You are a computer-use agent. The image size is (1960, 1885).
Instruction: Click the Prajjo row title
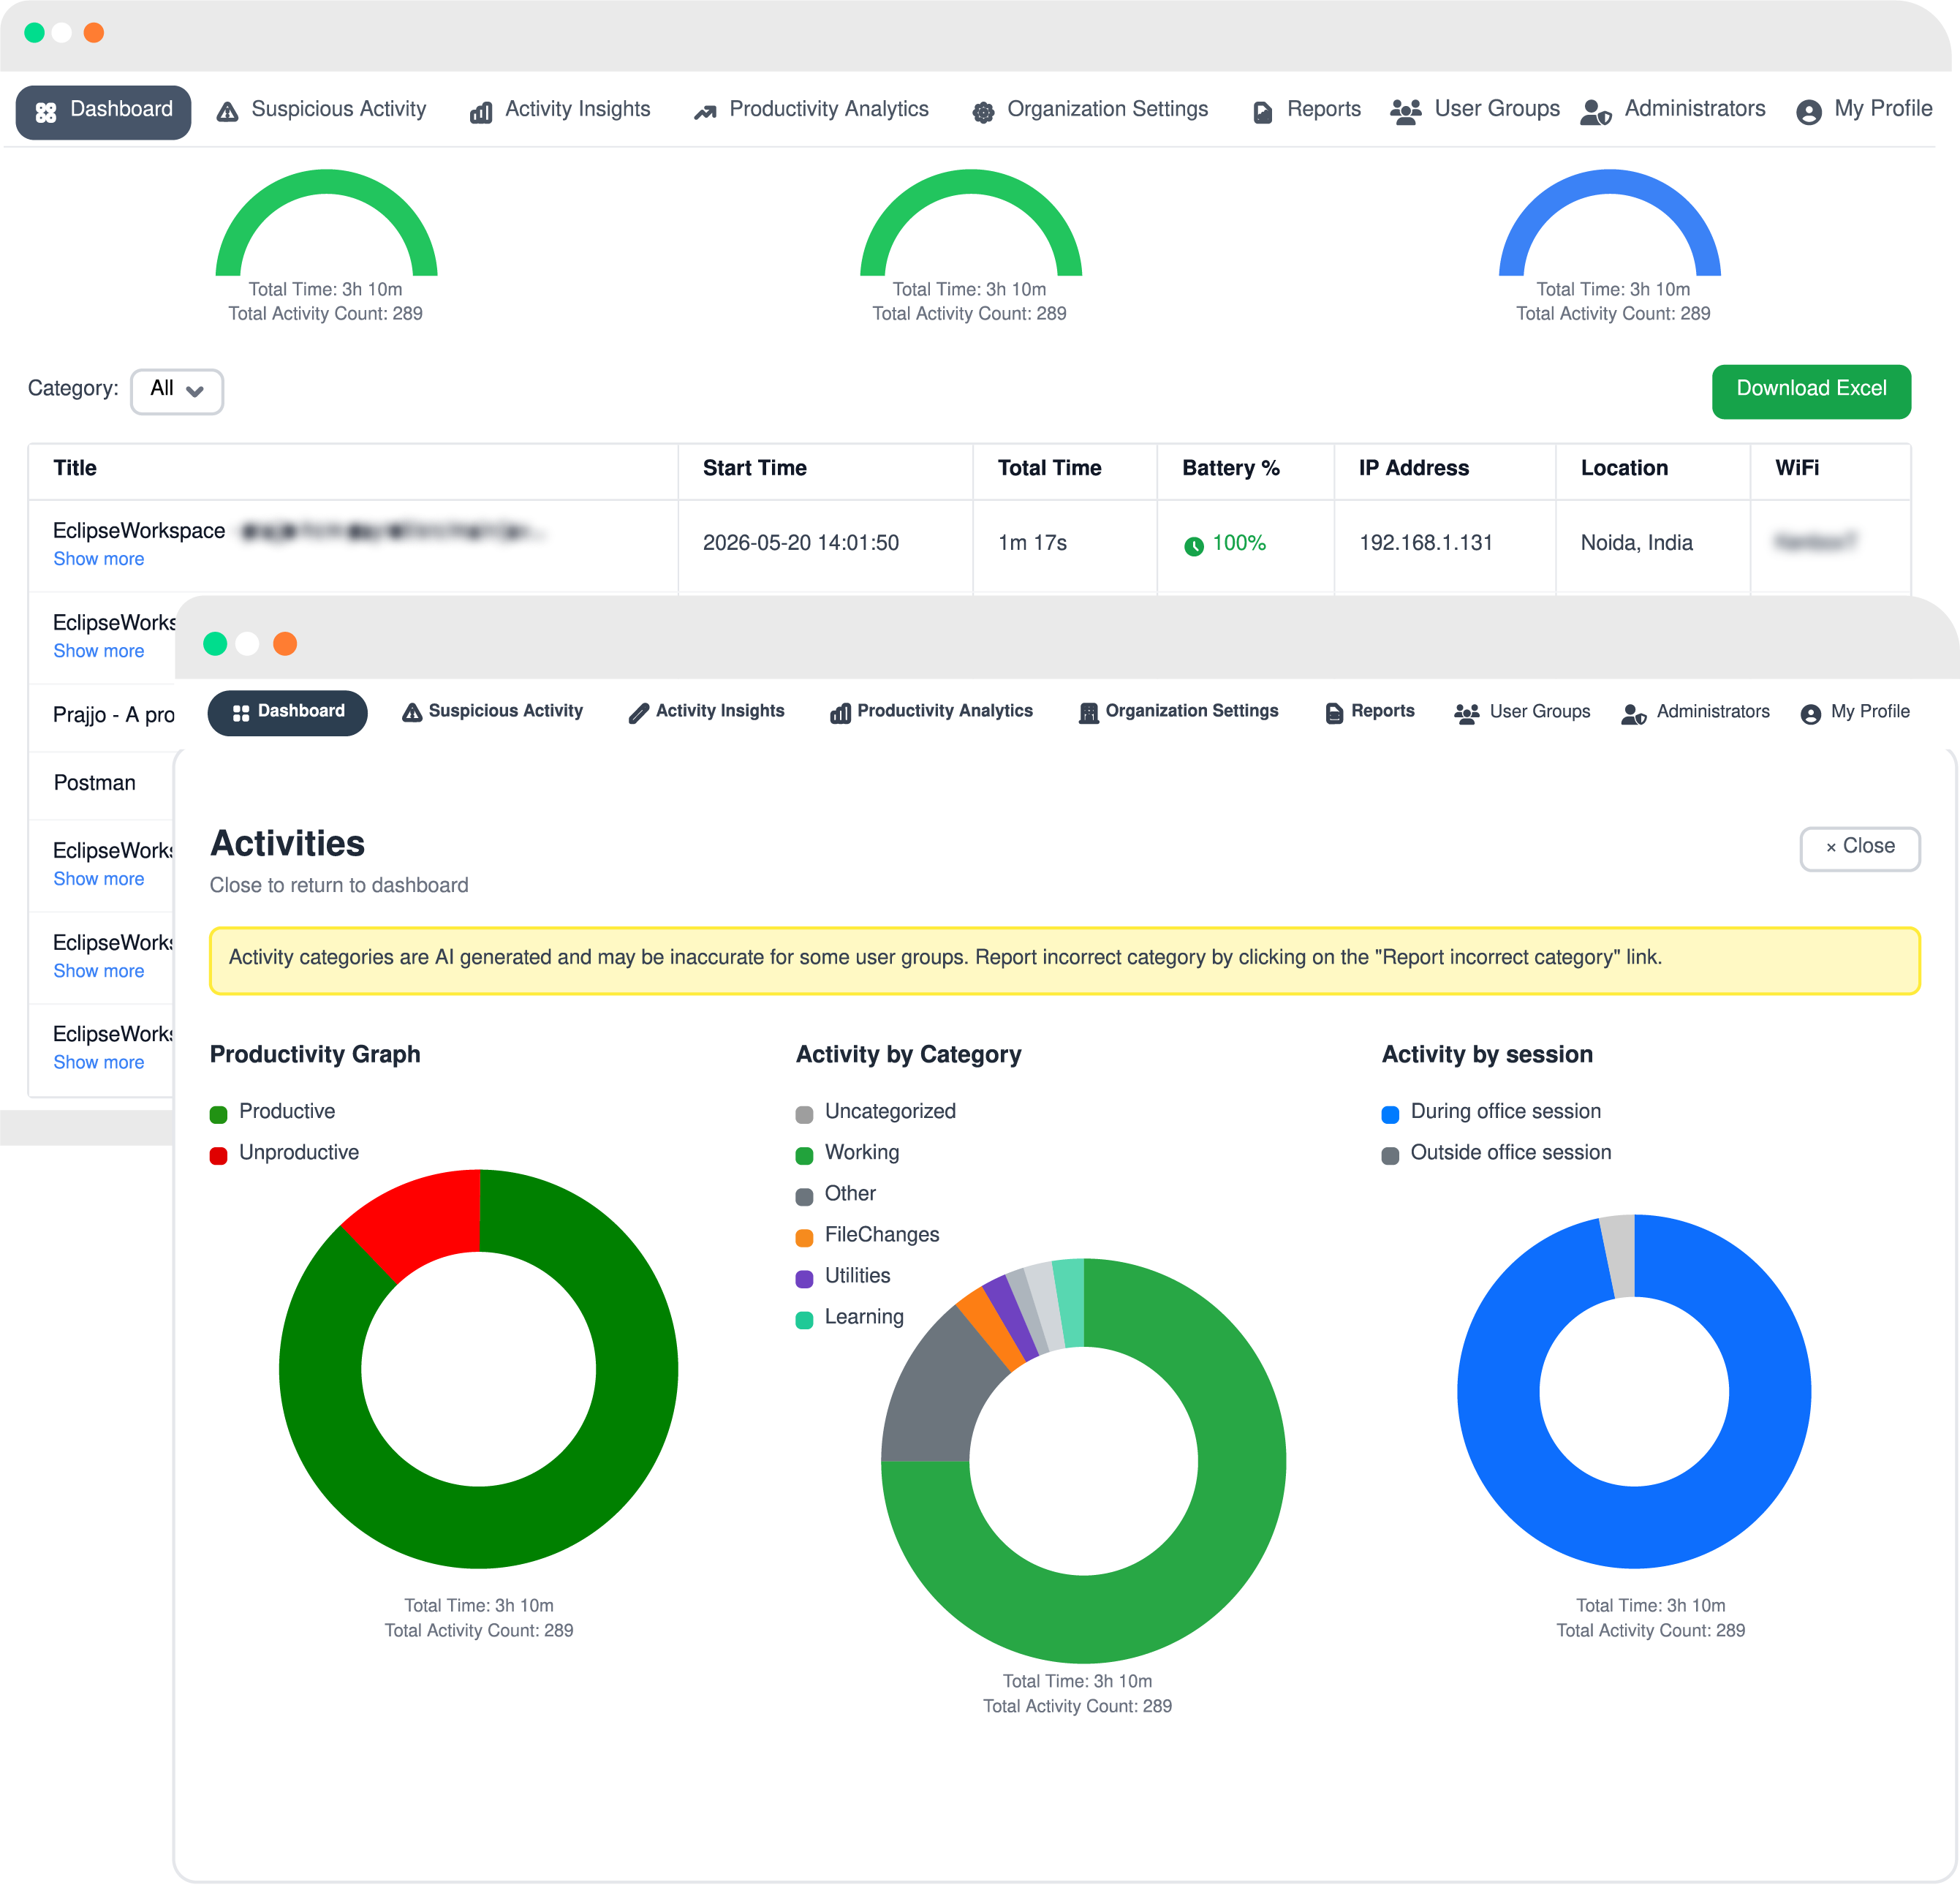click(113, 715)
